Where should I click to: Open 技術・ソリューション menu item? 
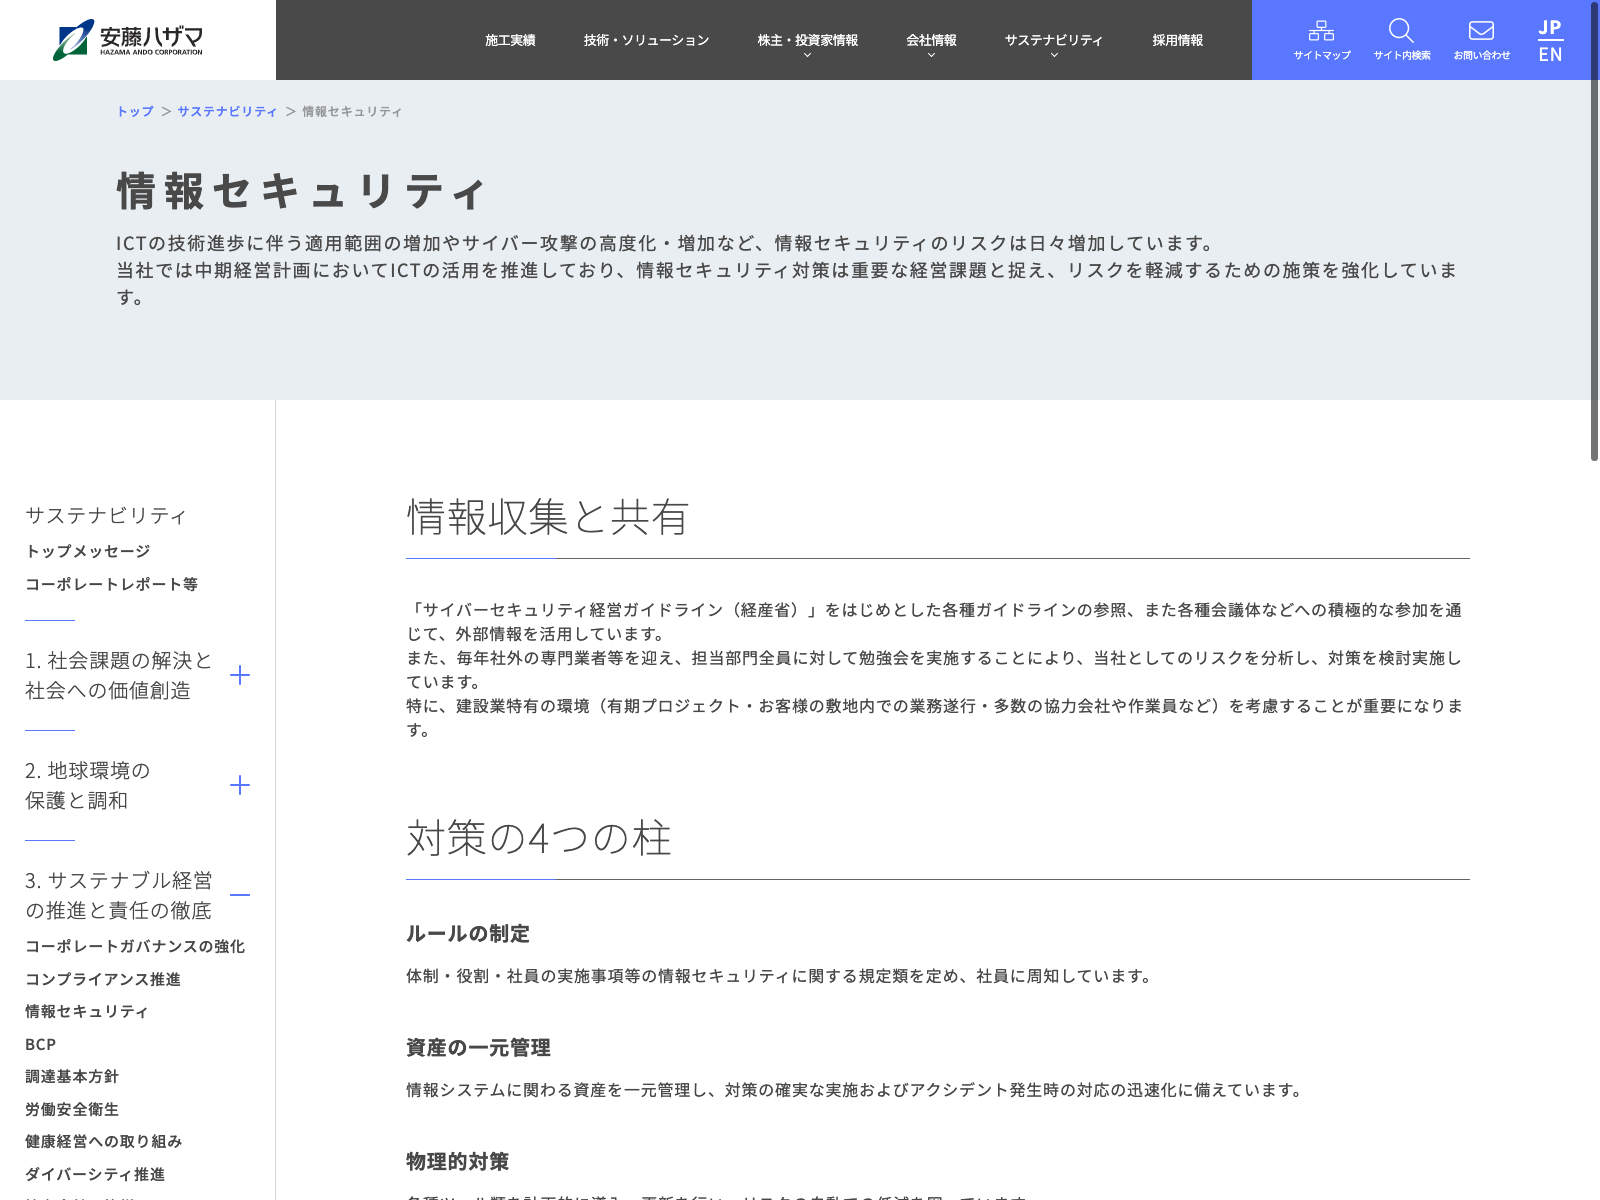pos(646,40)
